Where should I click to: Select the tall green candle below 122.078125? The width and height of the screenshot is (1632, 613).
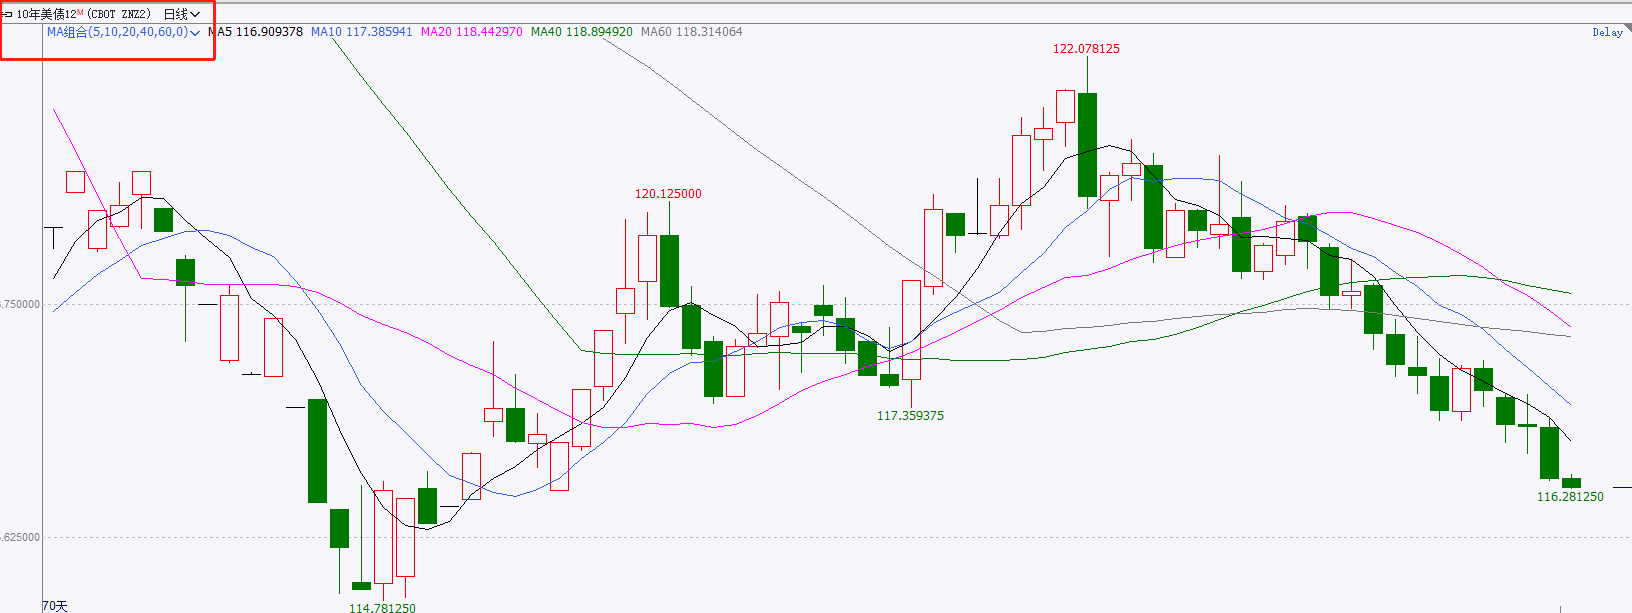[1087, 145]
